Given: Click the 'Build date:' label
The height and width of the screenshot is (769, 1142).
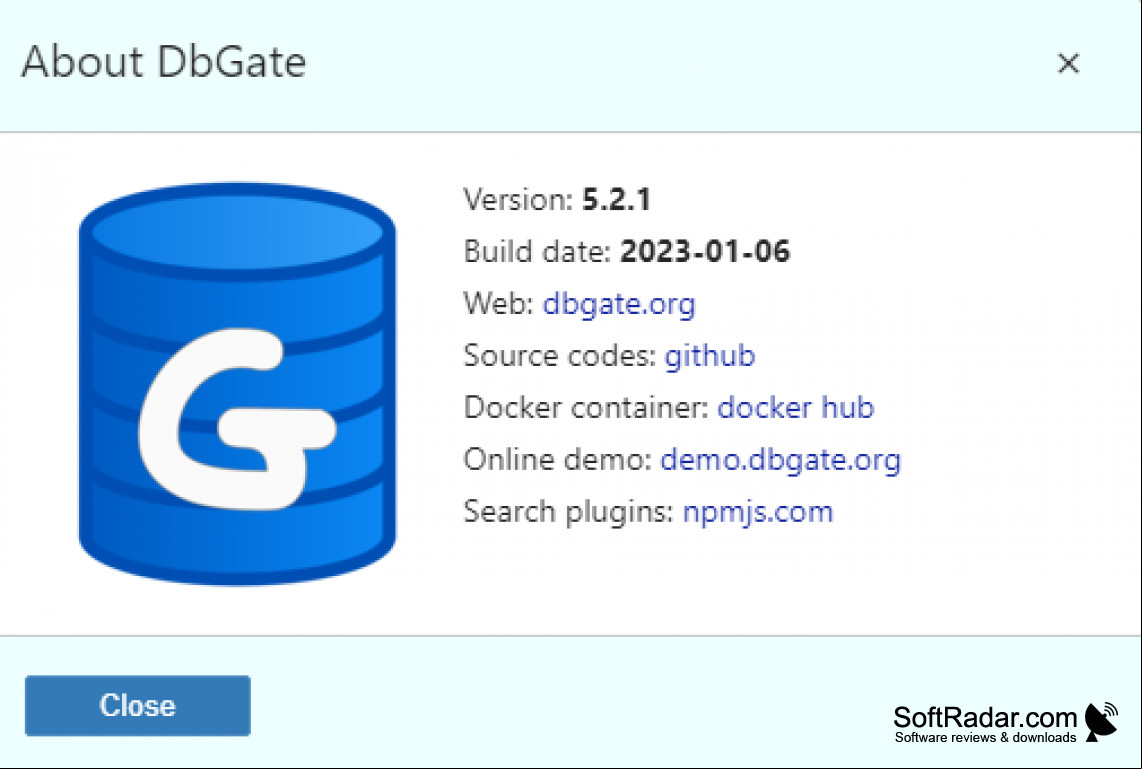Looking at the screenshot, I should coord(537,252).
